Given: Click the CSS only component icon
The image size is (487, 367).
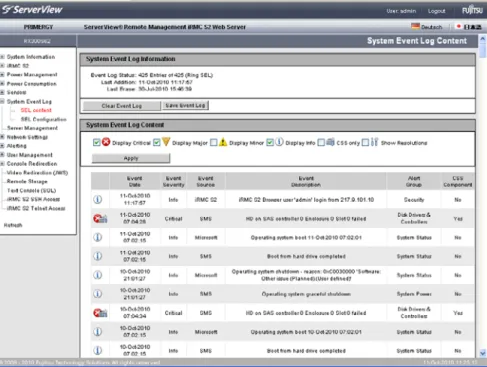Looking at the screenshot, I should (x=330, y=142).
